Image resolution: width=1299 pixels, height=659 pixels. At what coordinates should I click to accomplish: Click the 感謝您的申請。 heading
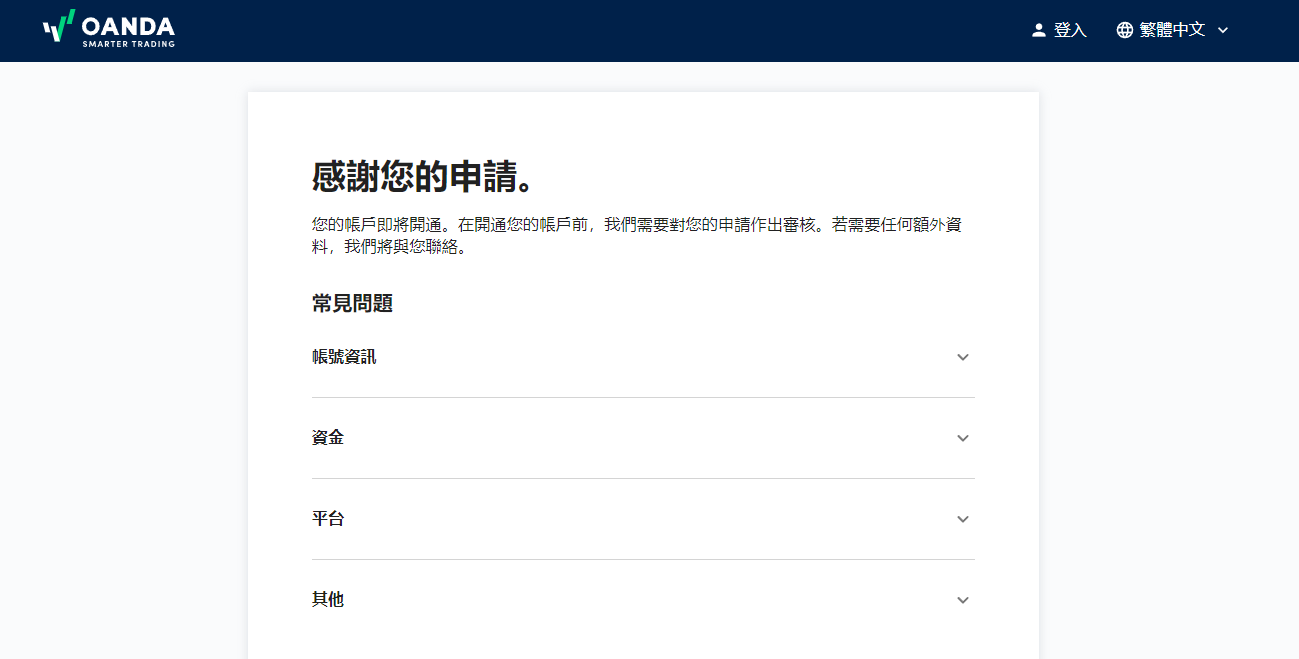coord(422,178)
